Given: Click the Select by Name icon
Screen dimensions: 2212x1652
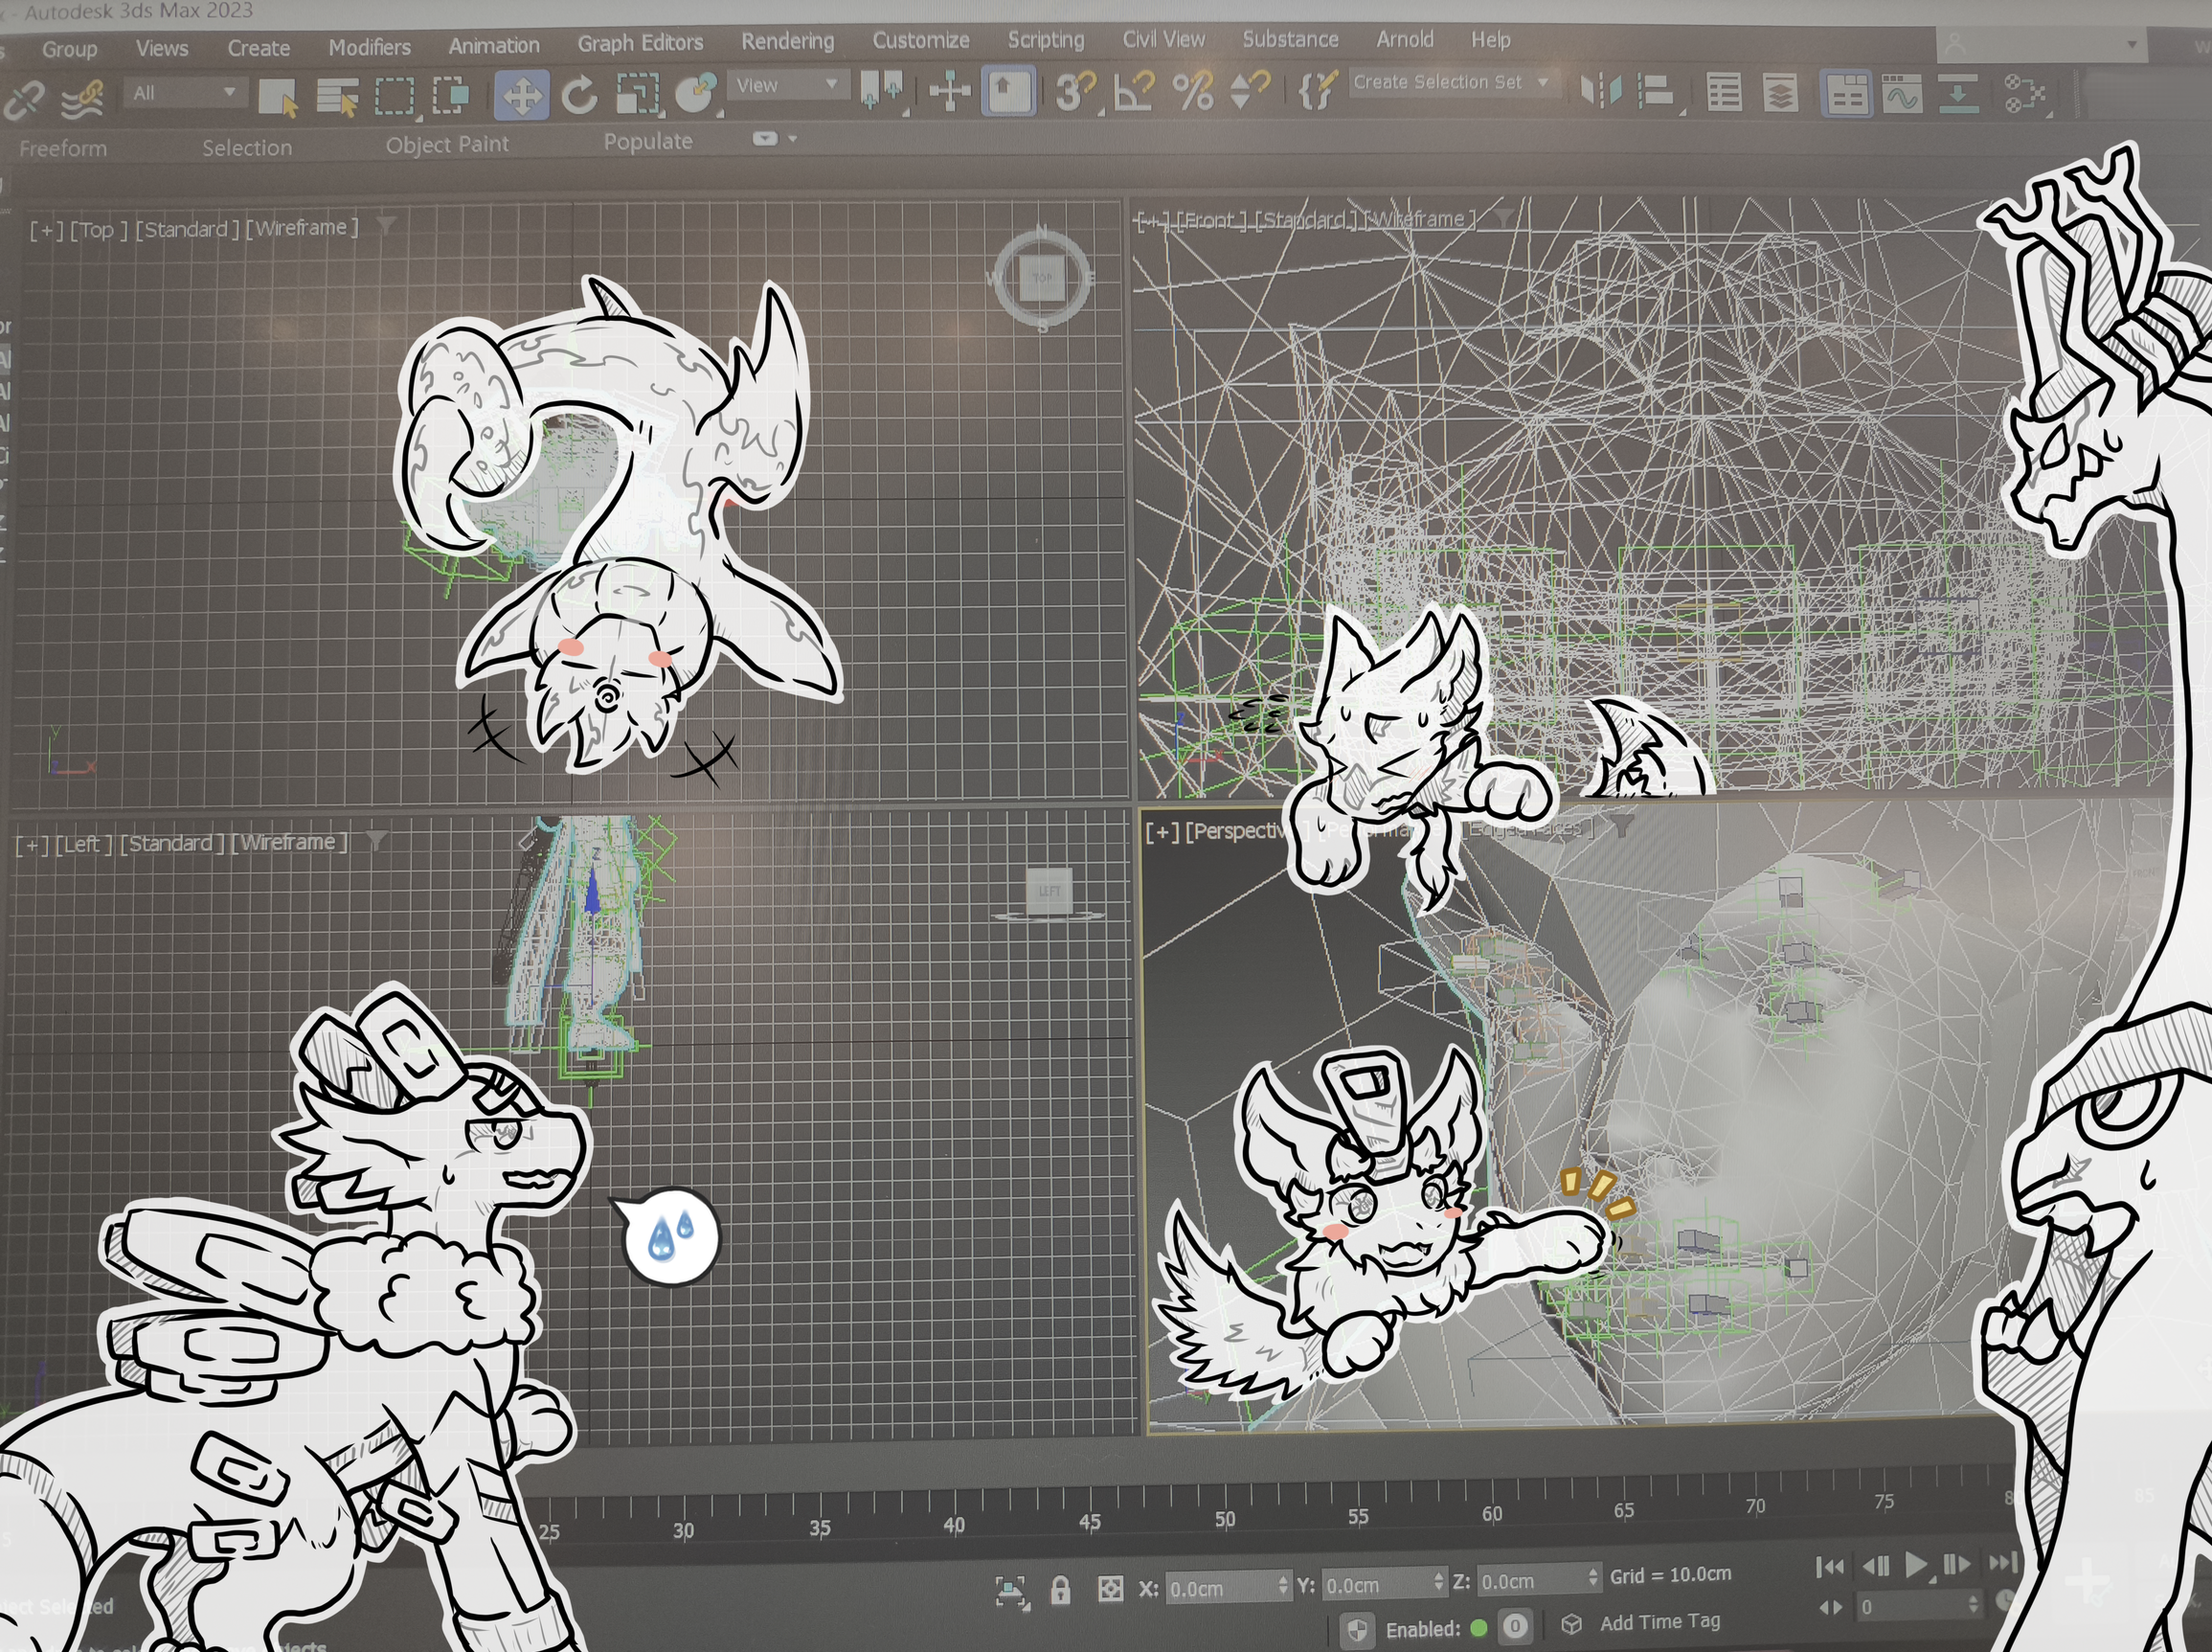Looking at the screenshot, I should [x=337, y=98].
